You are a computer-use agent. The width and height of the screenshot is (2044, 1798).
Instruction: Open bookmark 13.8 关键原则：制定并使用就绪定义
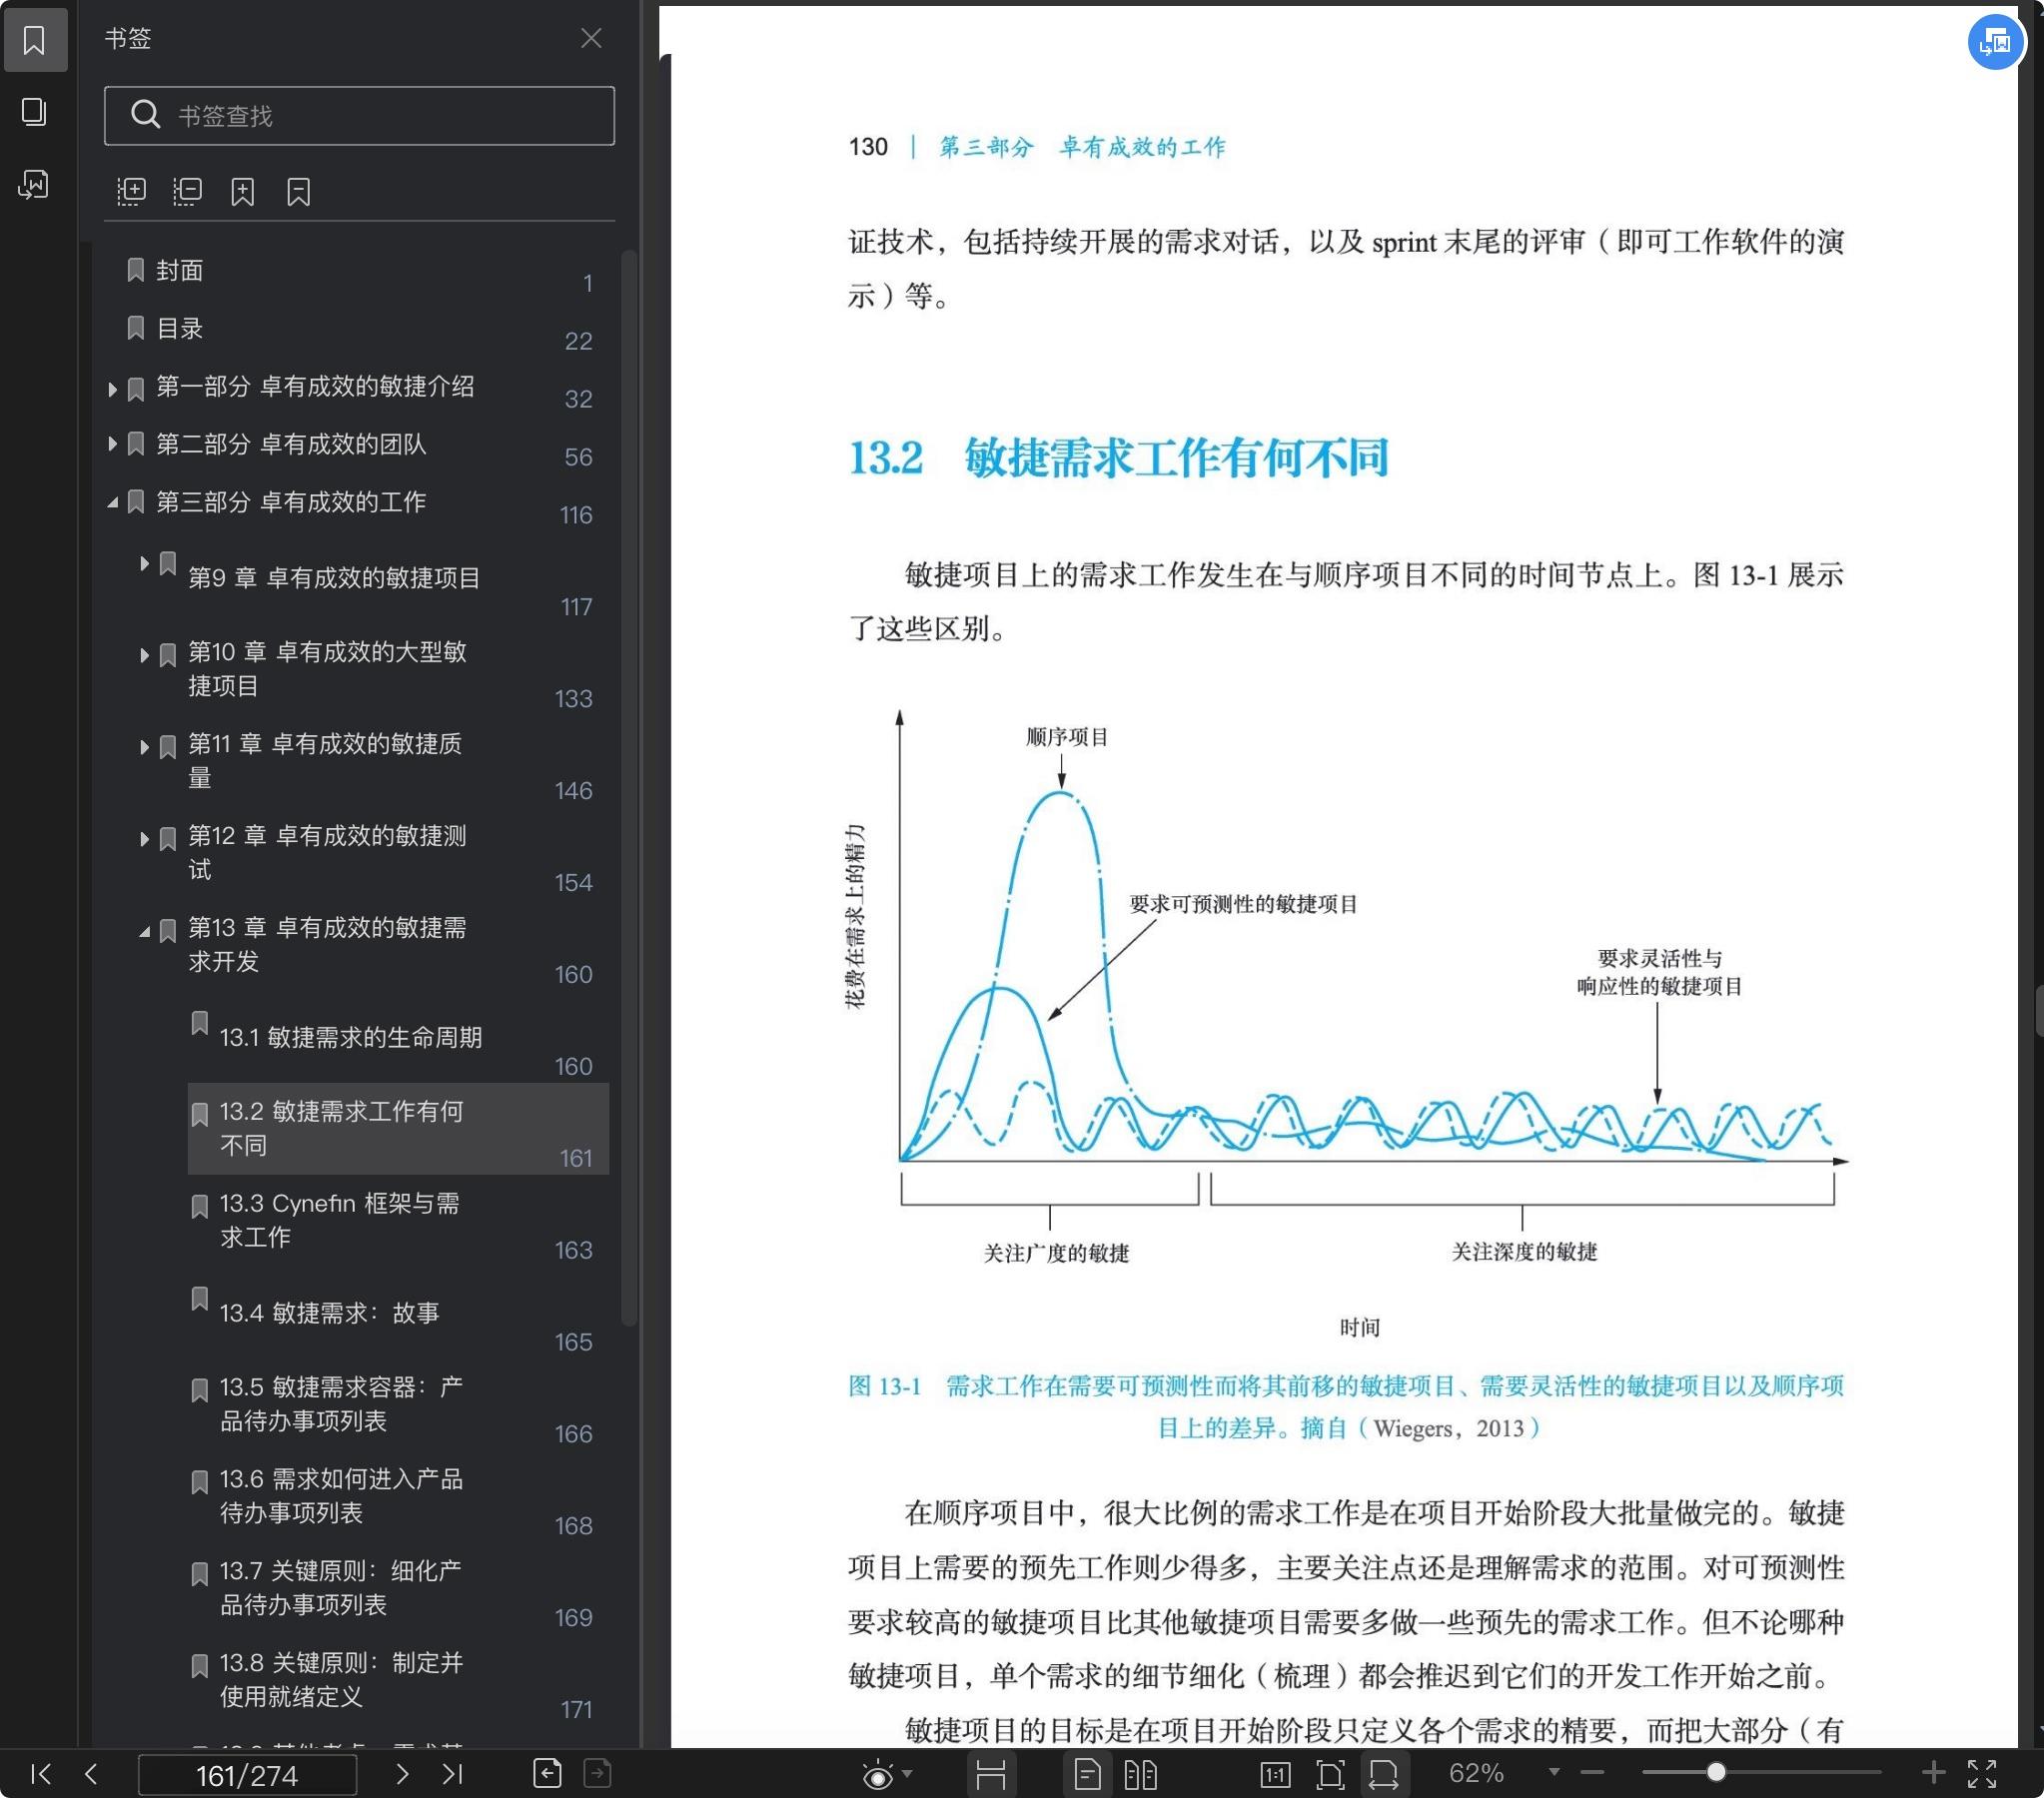pyautogui.click(x=342, y=1681)
